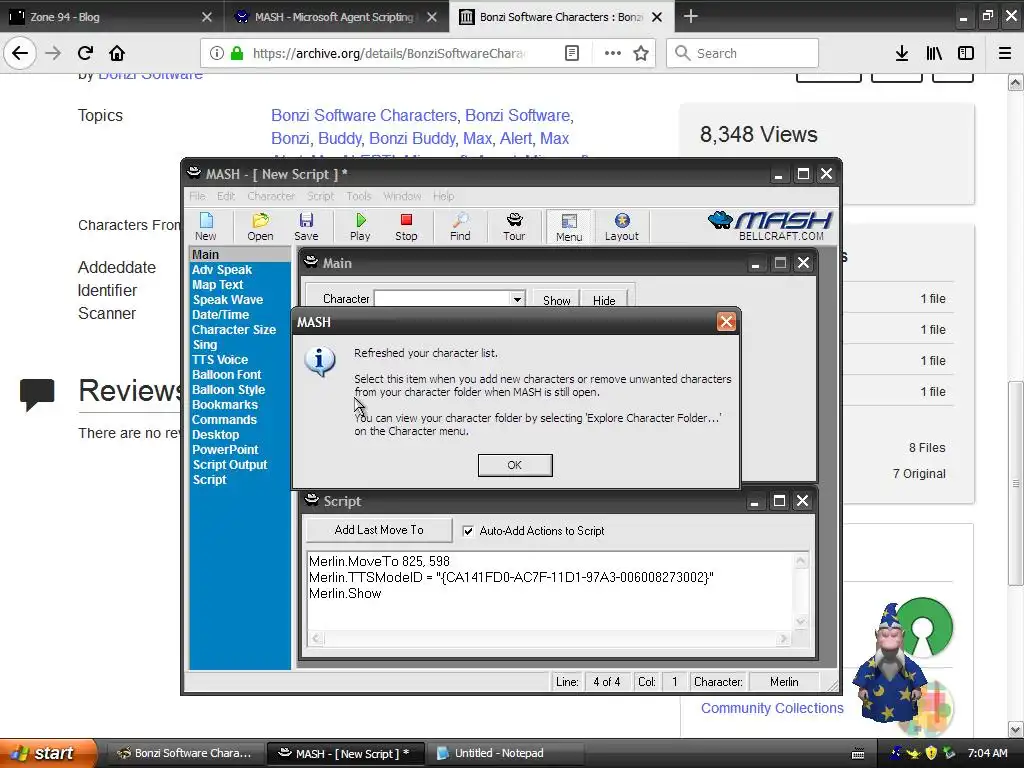This screenshot has height=768, width=1024.
Task: Save the script using the Save icon
Action: 306,227
